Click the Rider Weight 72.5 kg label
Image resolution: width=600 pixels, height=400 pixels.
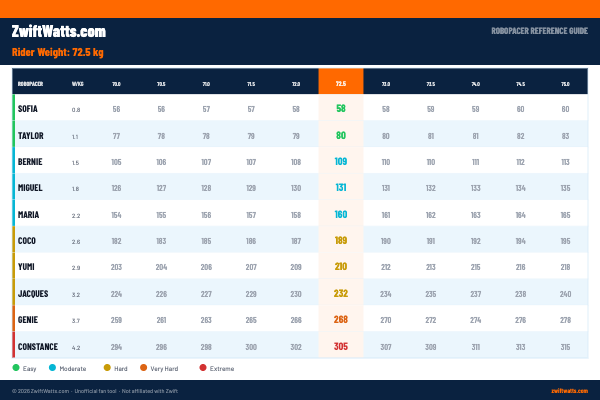coord(57,52)
